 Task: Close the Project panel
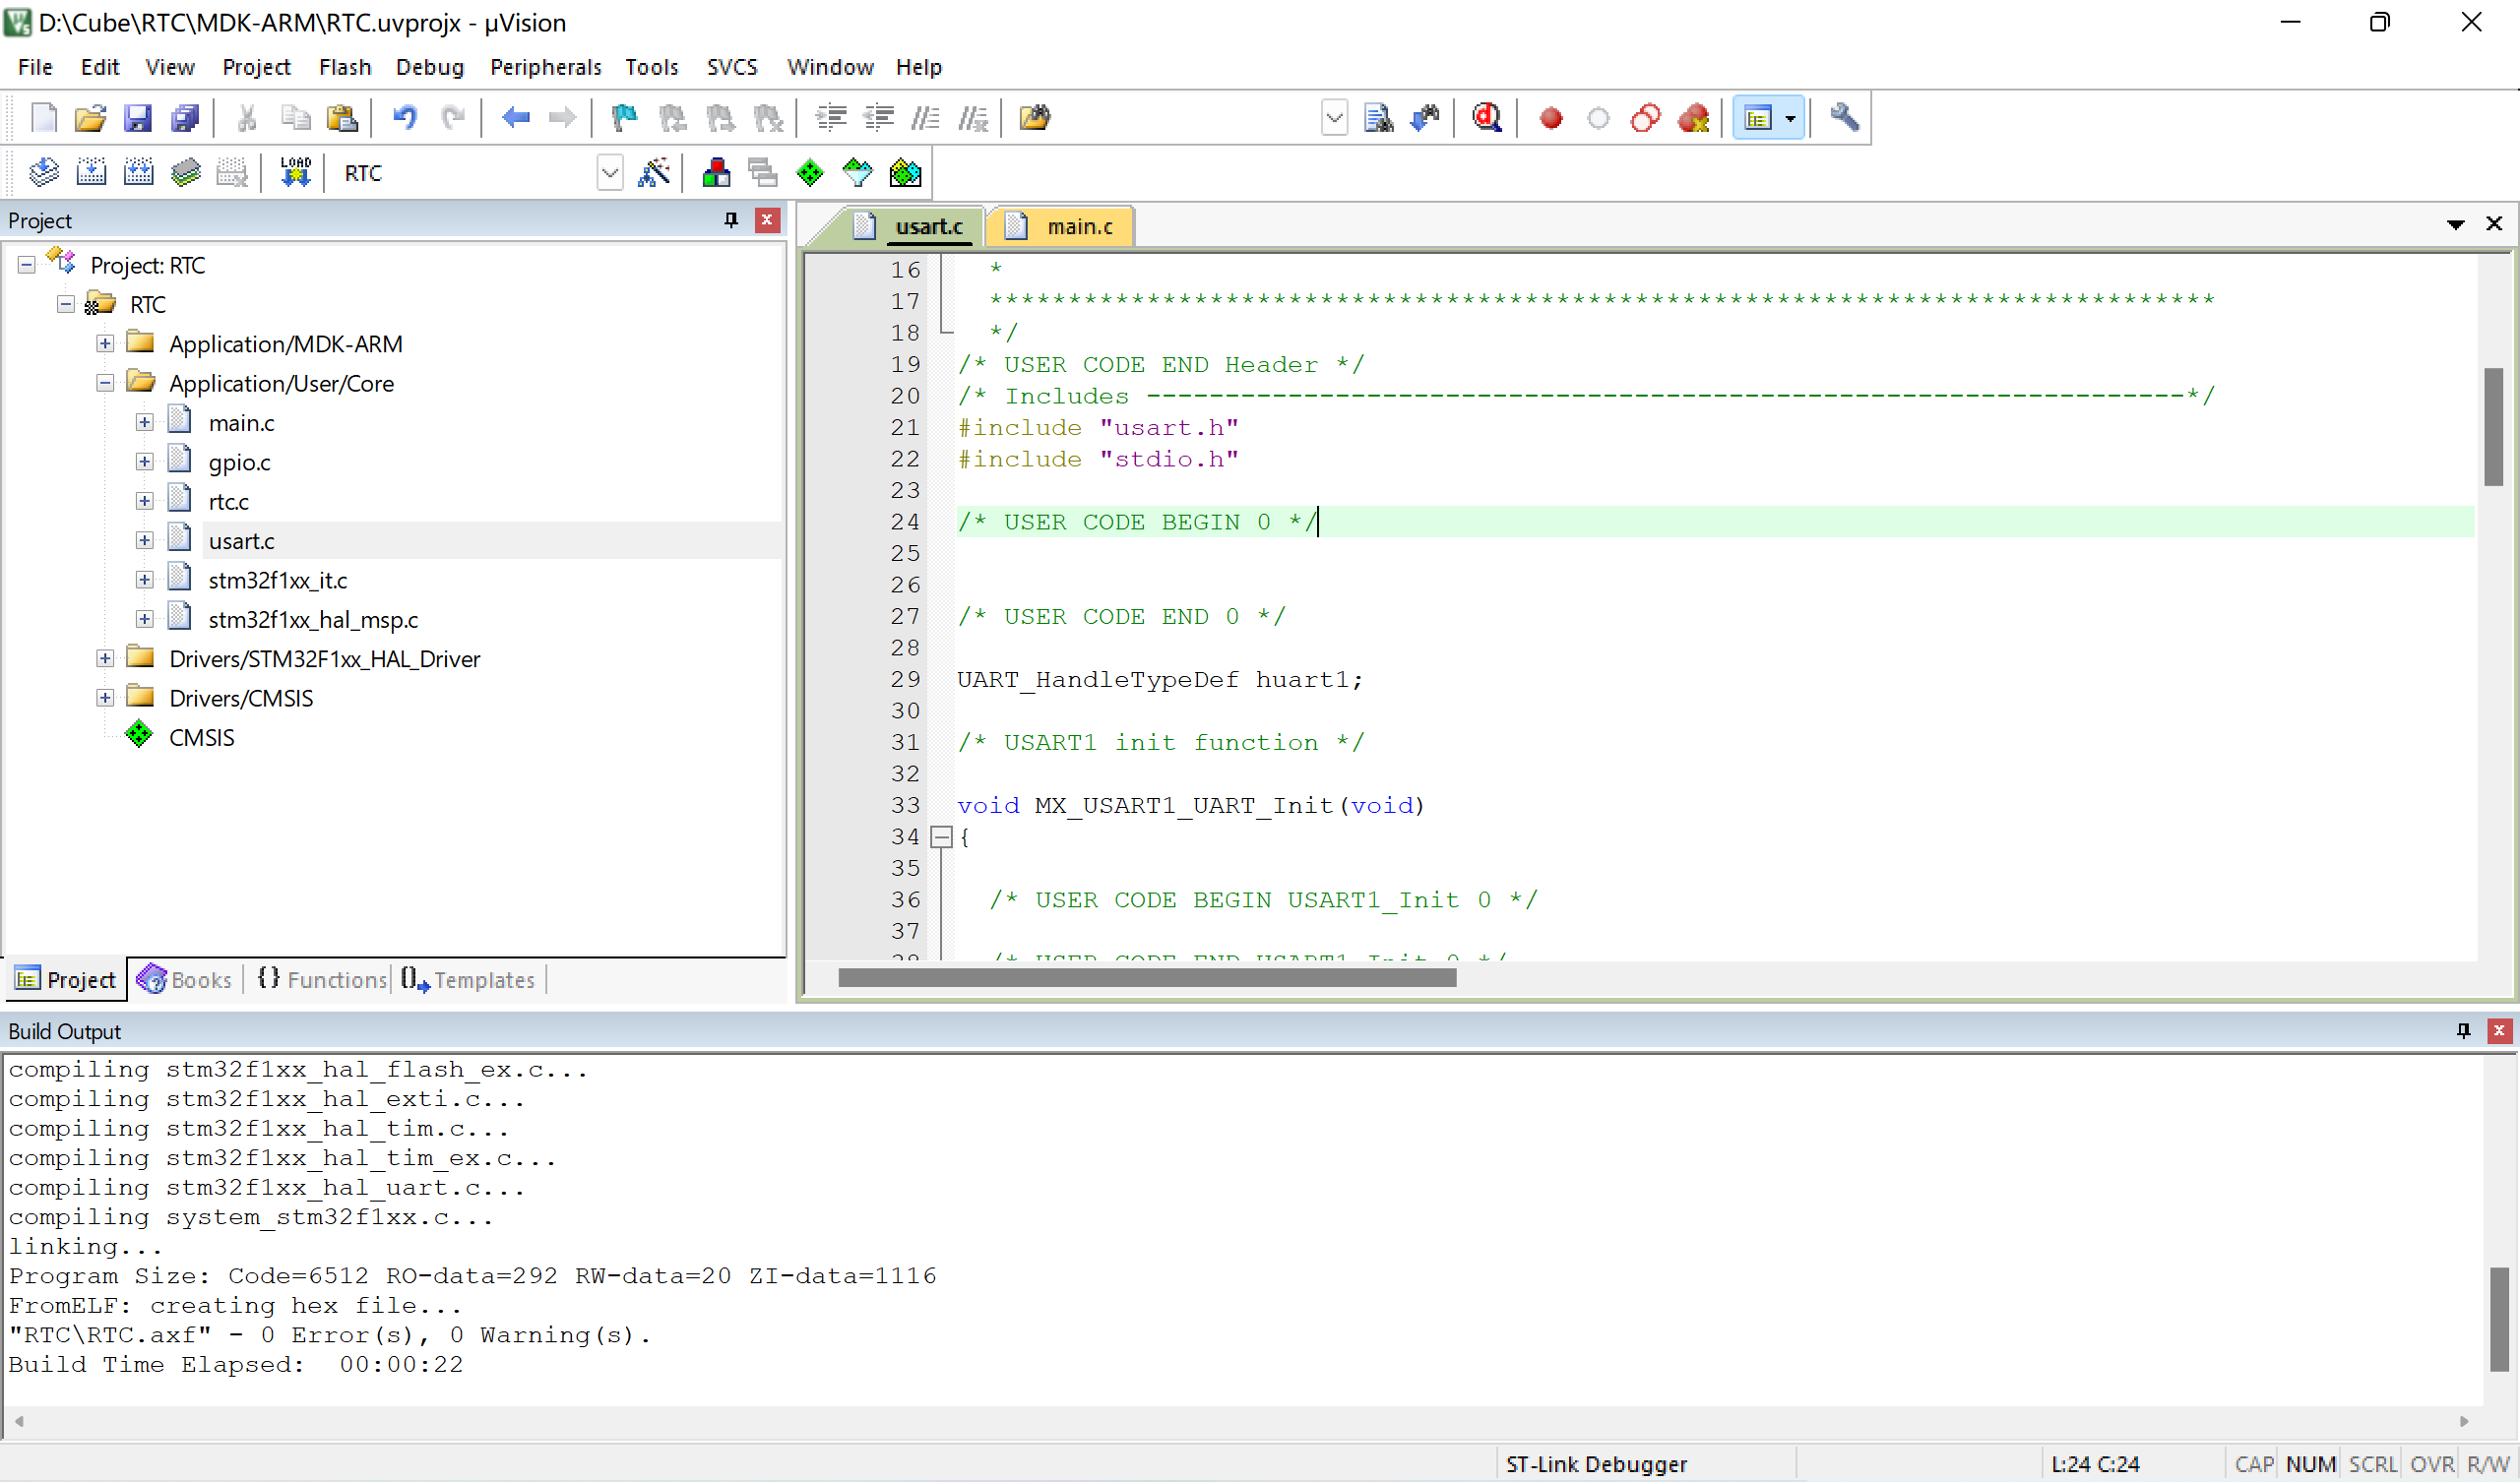coord(767,220)
